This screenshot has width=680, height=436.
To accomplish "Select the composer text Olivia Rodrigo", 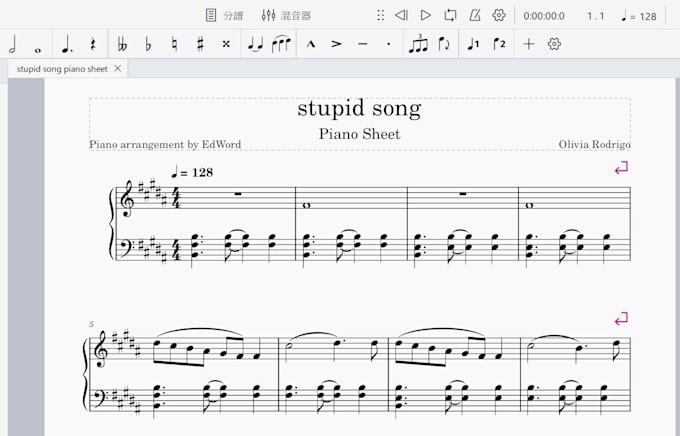I will [595, 144].
